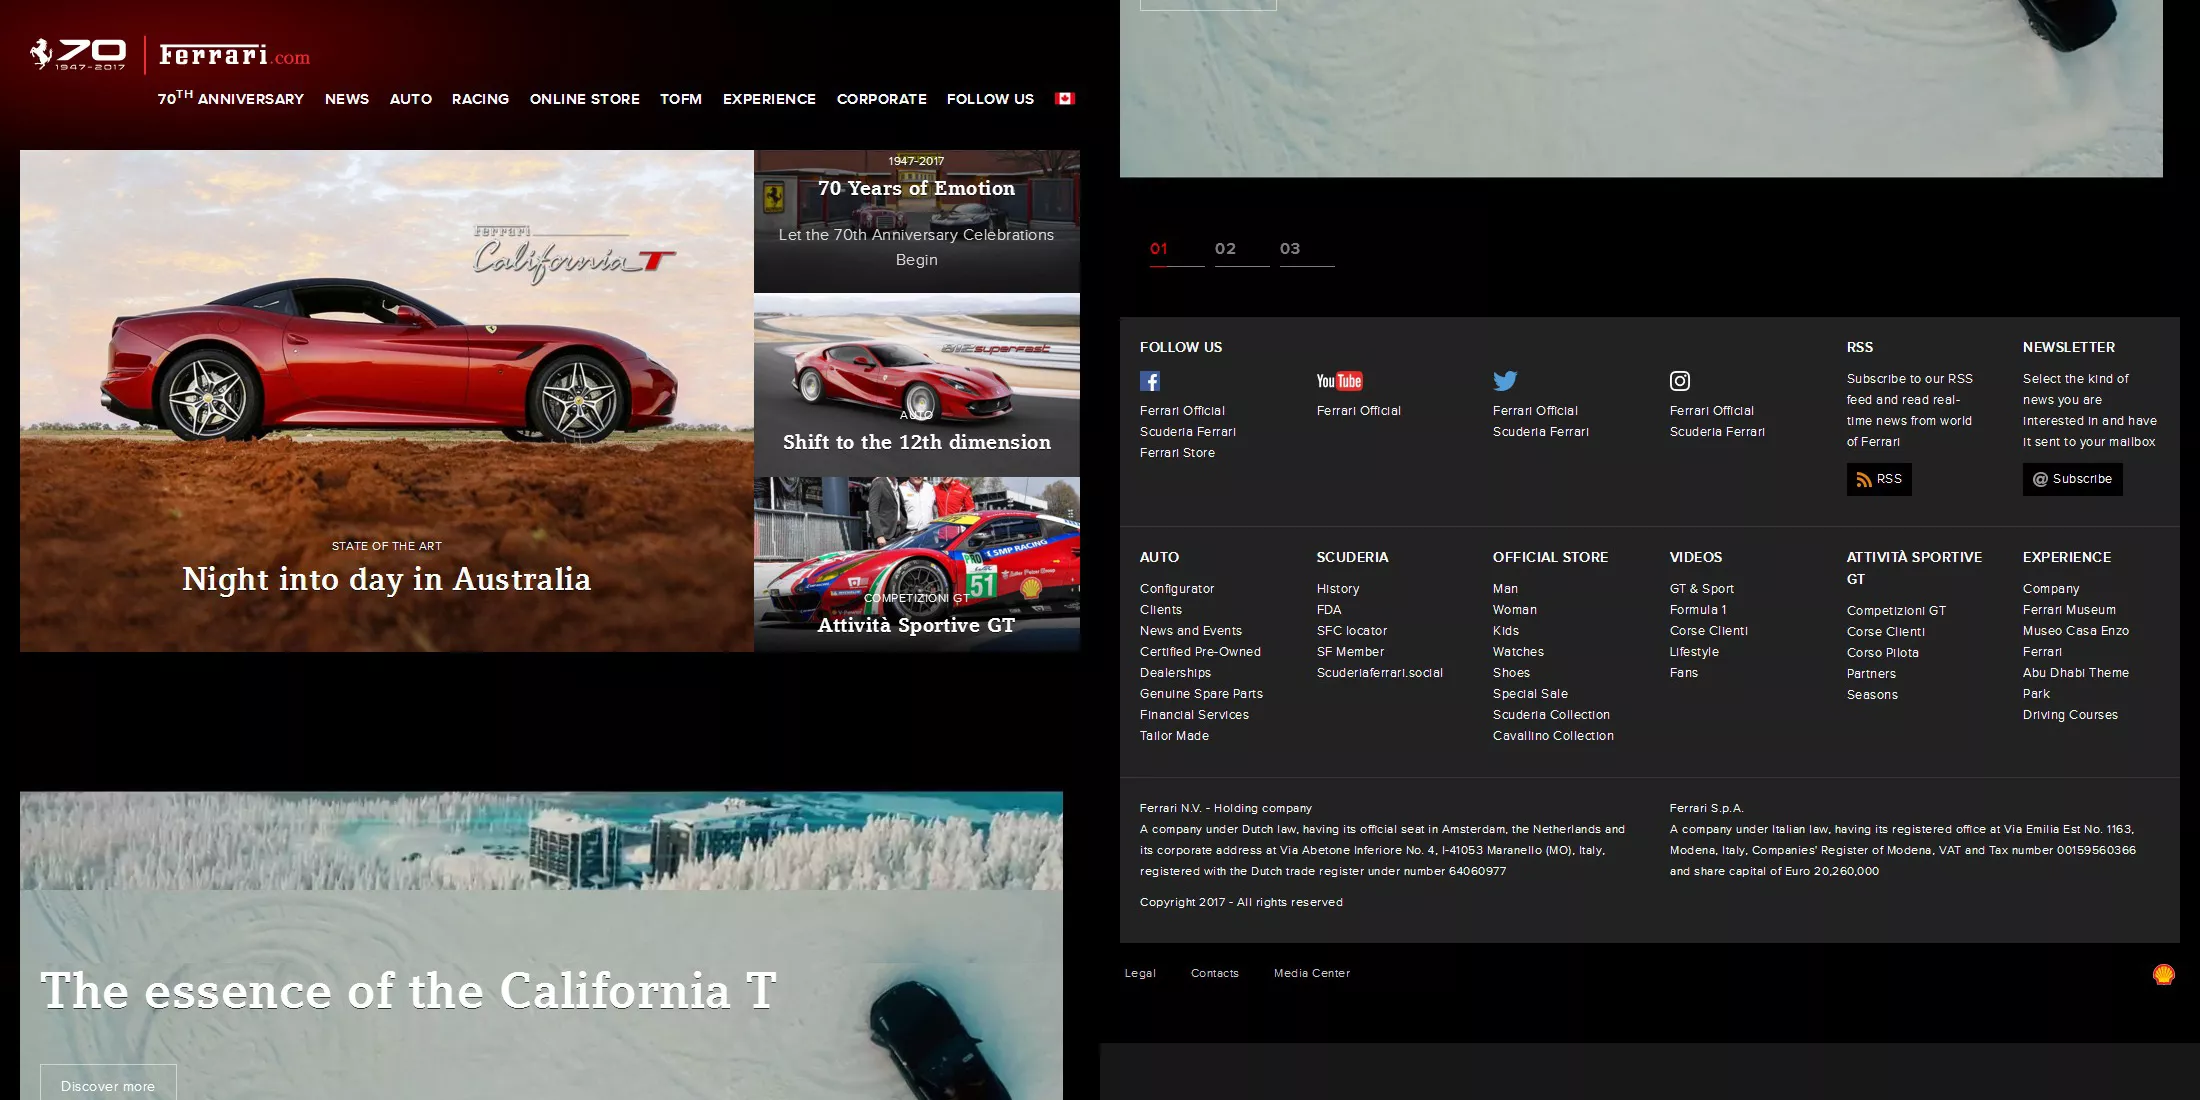
Task: Open the Ferrari Museum link
Action: tap(2069, 610)
